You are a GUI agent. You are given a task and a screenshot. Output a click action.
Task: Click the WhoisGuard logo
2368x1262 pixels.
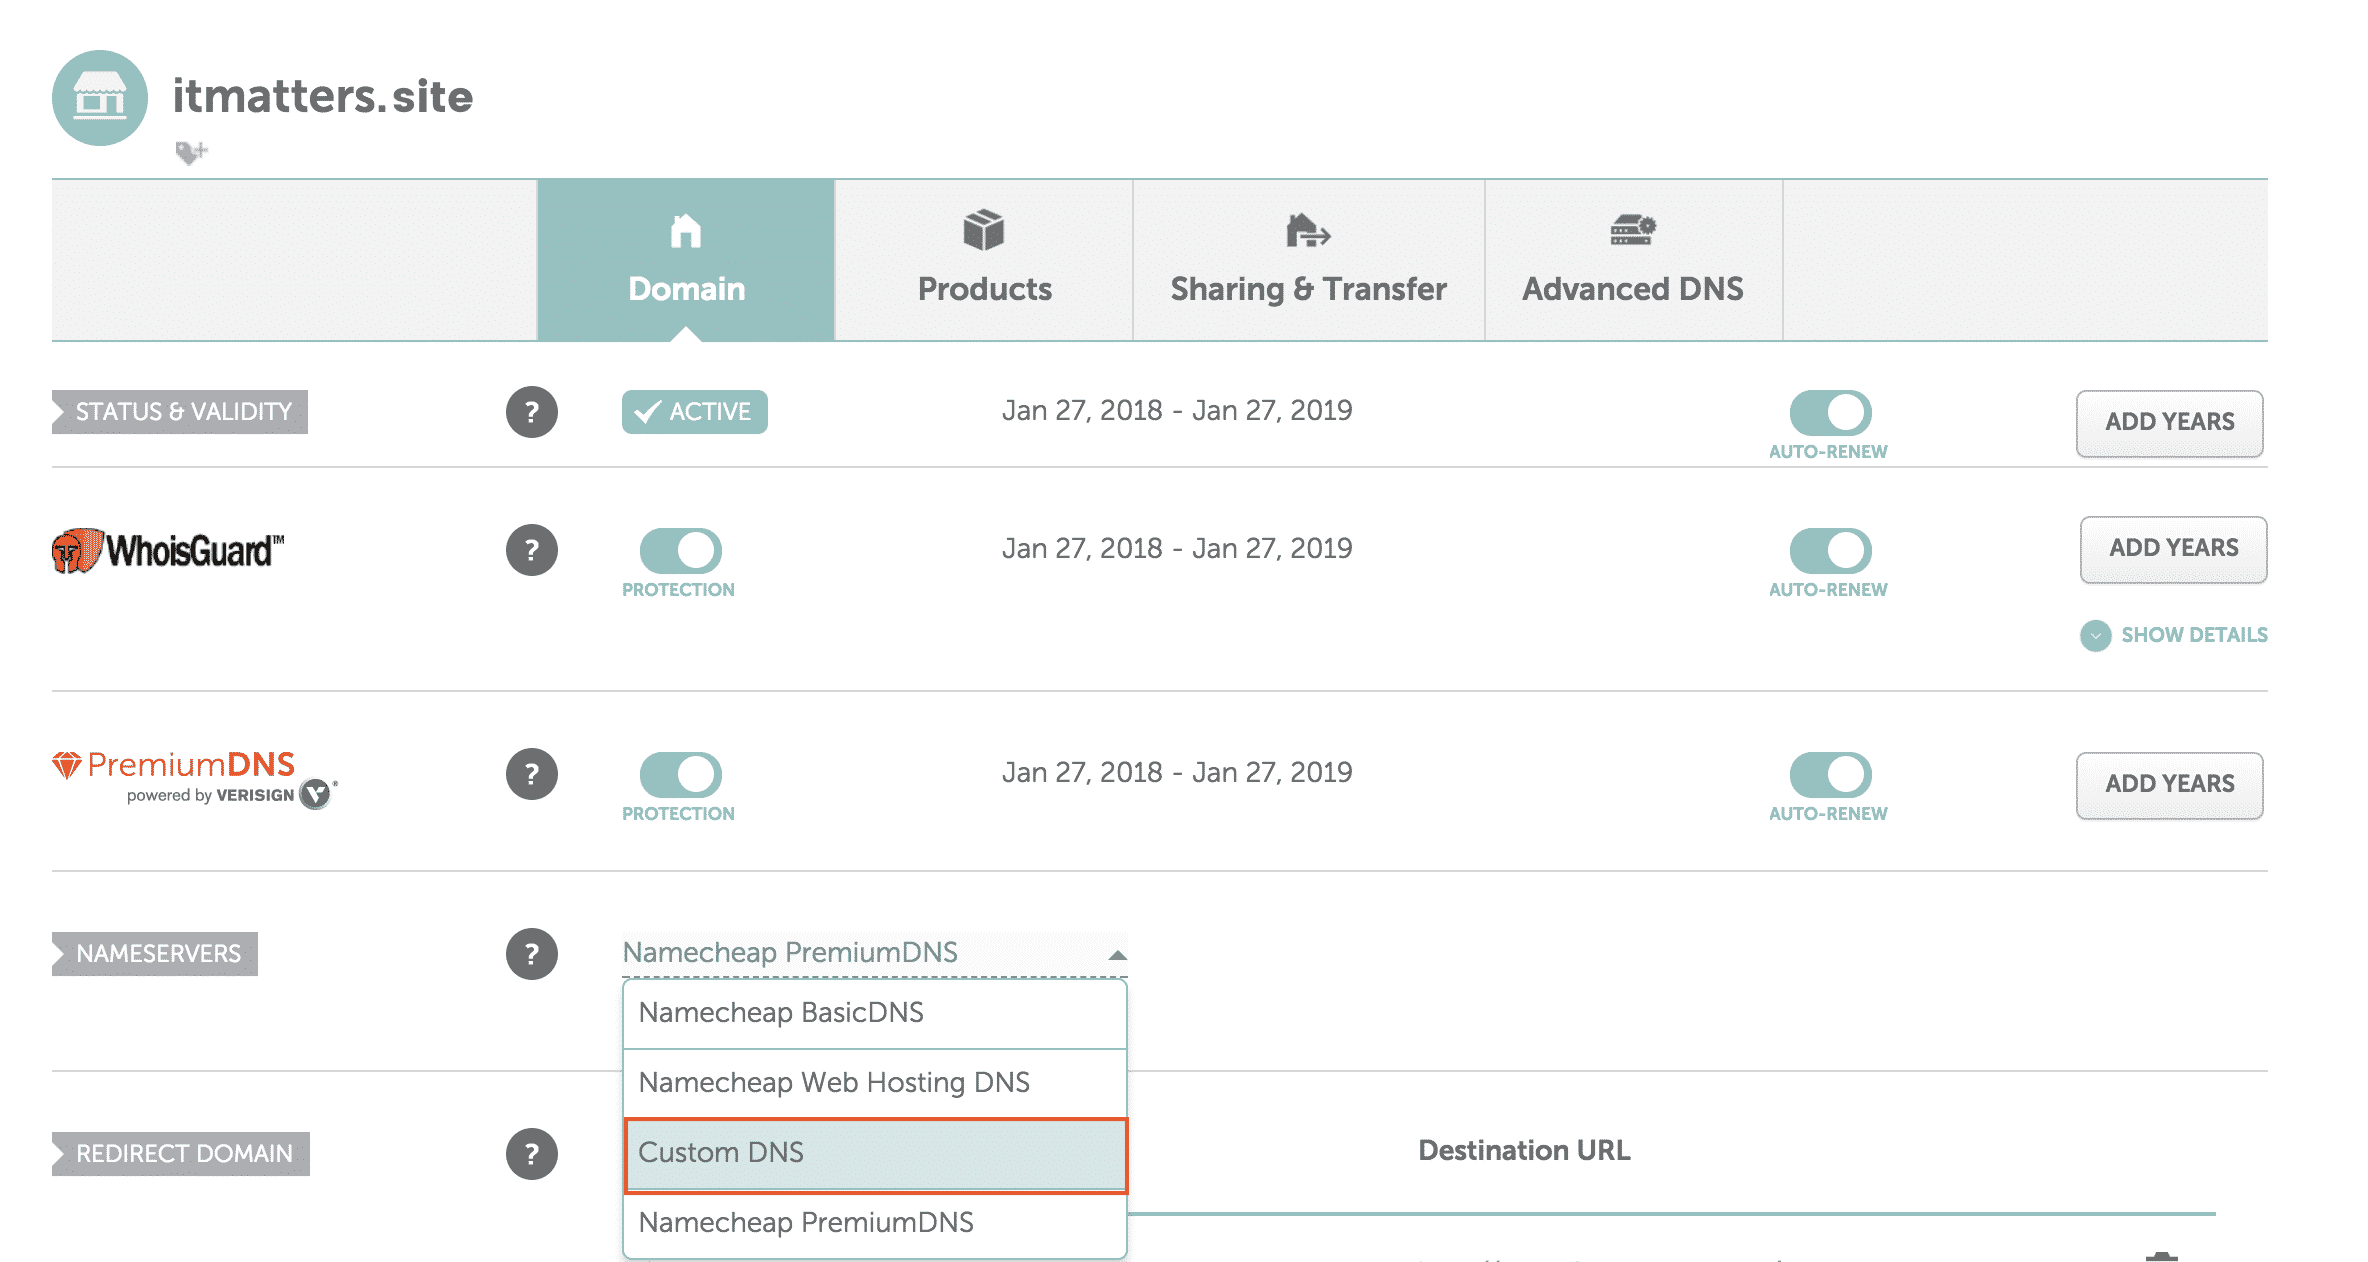(168, 550)
